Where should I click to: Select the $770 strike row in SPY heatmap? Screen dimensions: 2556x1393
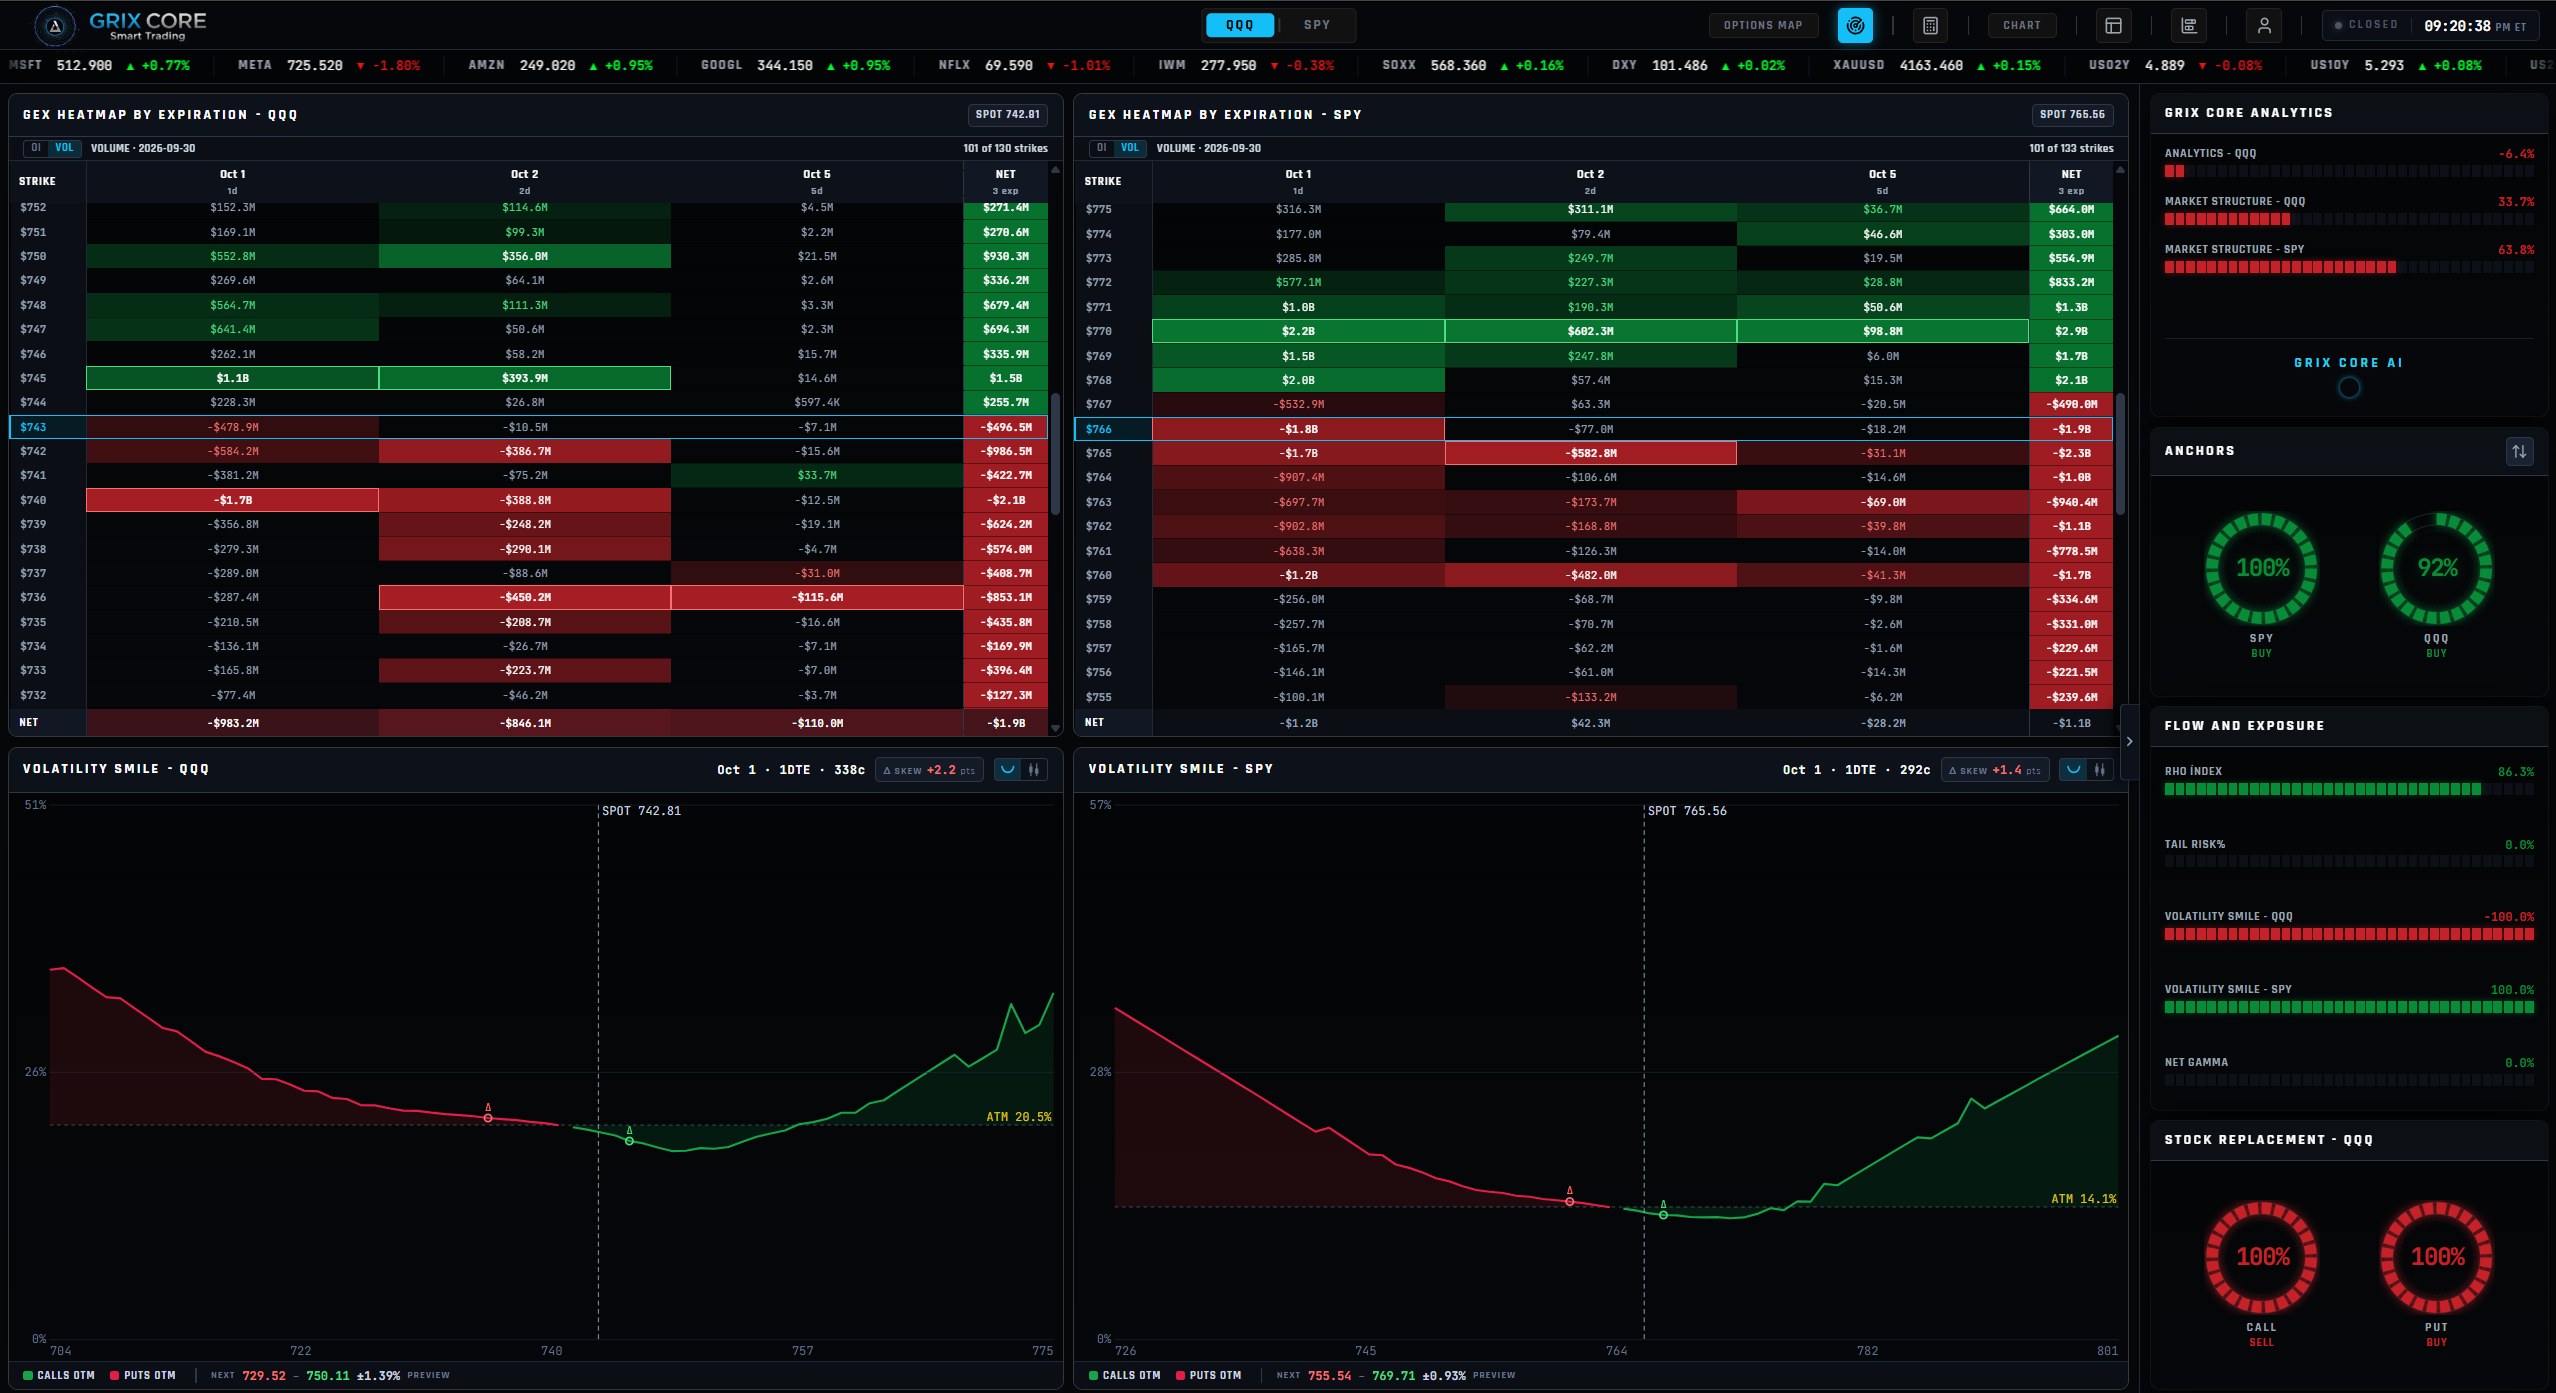(x=1594, y=331)
